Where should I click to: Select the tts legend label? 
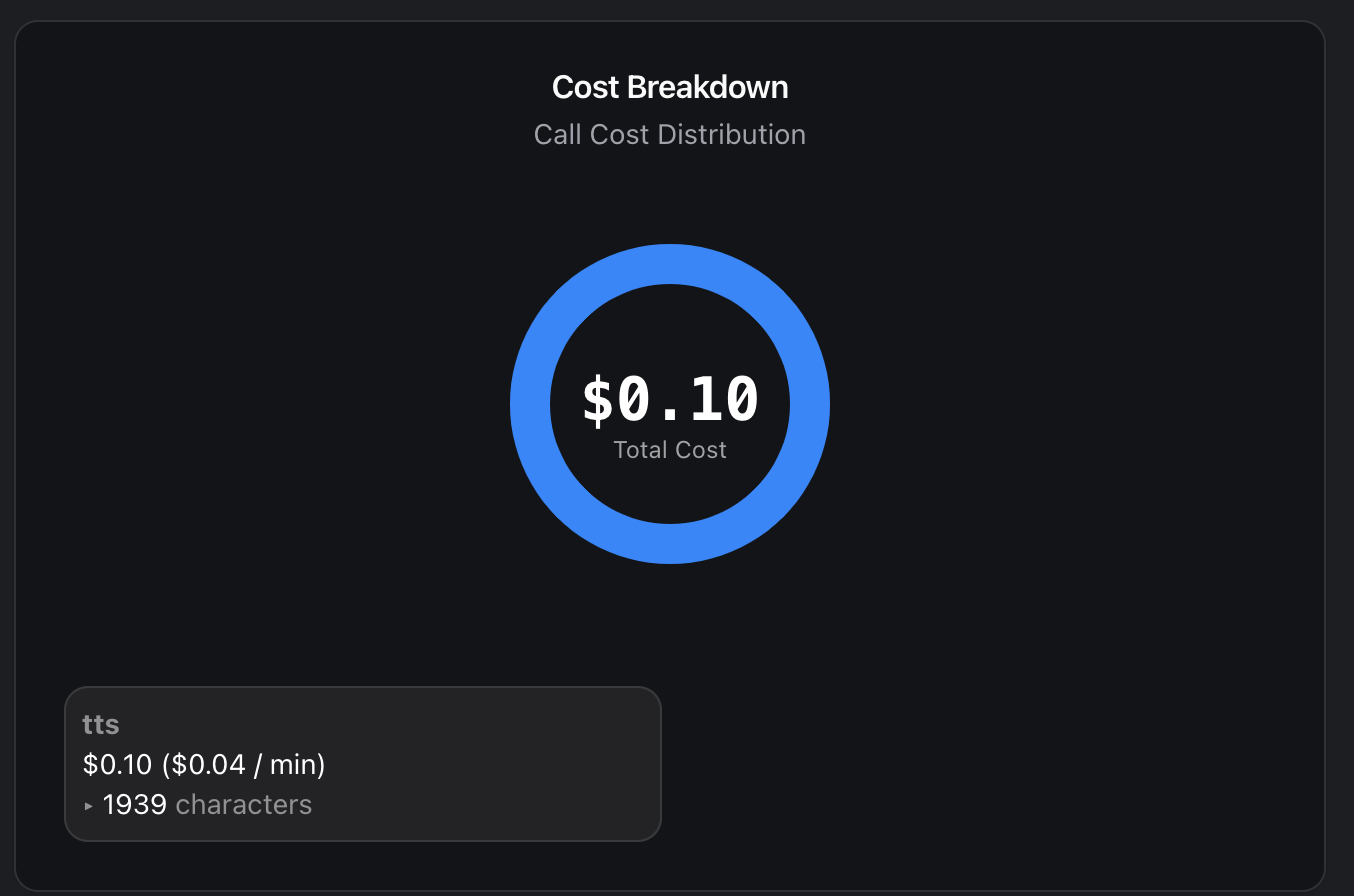(101, 724)
